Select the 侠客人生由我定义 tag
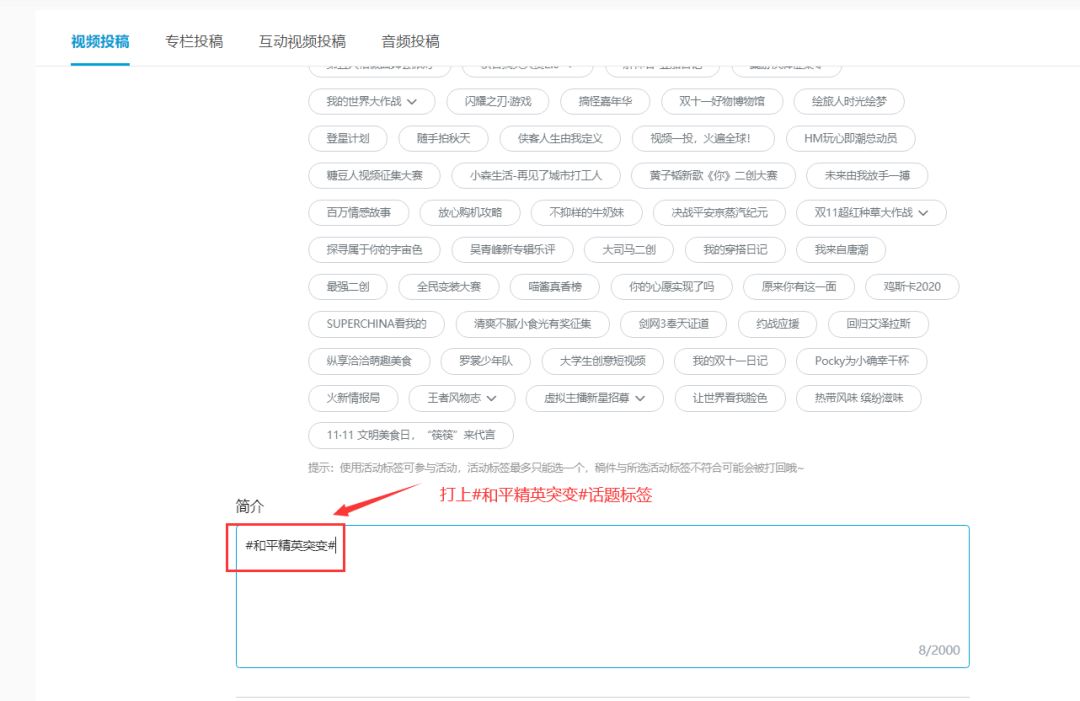This screenshot has height=701, width=1080. 560,138
